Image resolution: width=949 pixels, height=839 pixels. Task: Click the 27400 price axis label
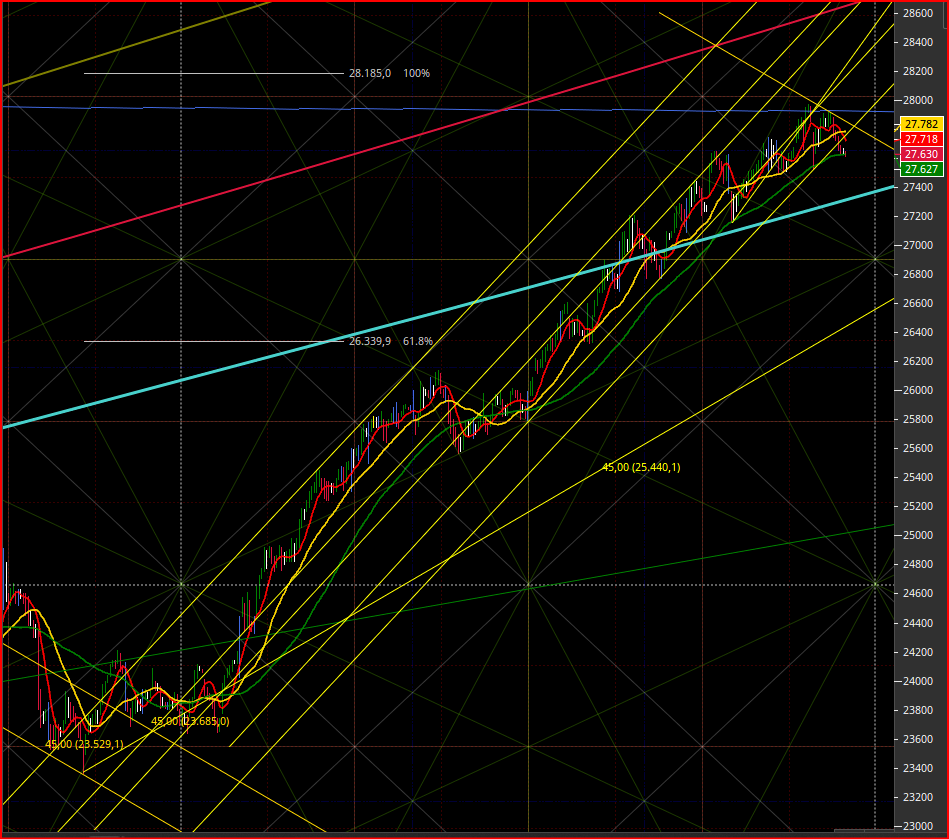pos(918,187)
